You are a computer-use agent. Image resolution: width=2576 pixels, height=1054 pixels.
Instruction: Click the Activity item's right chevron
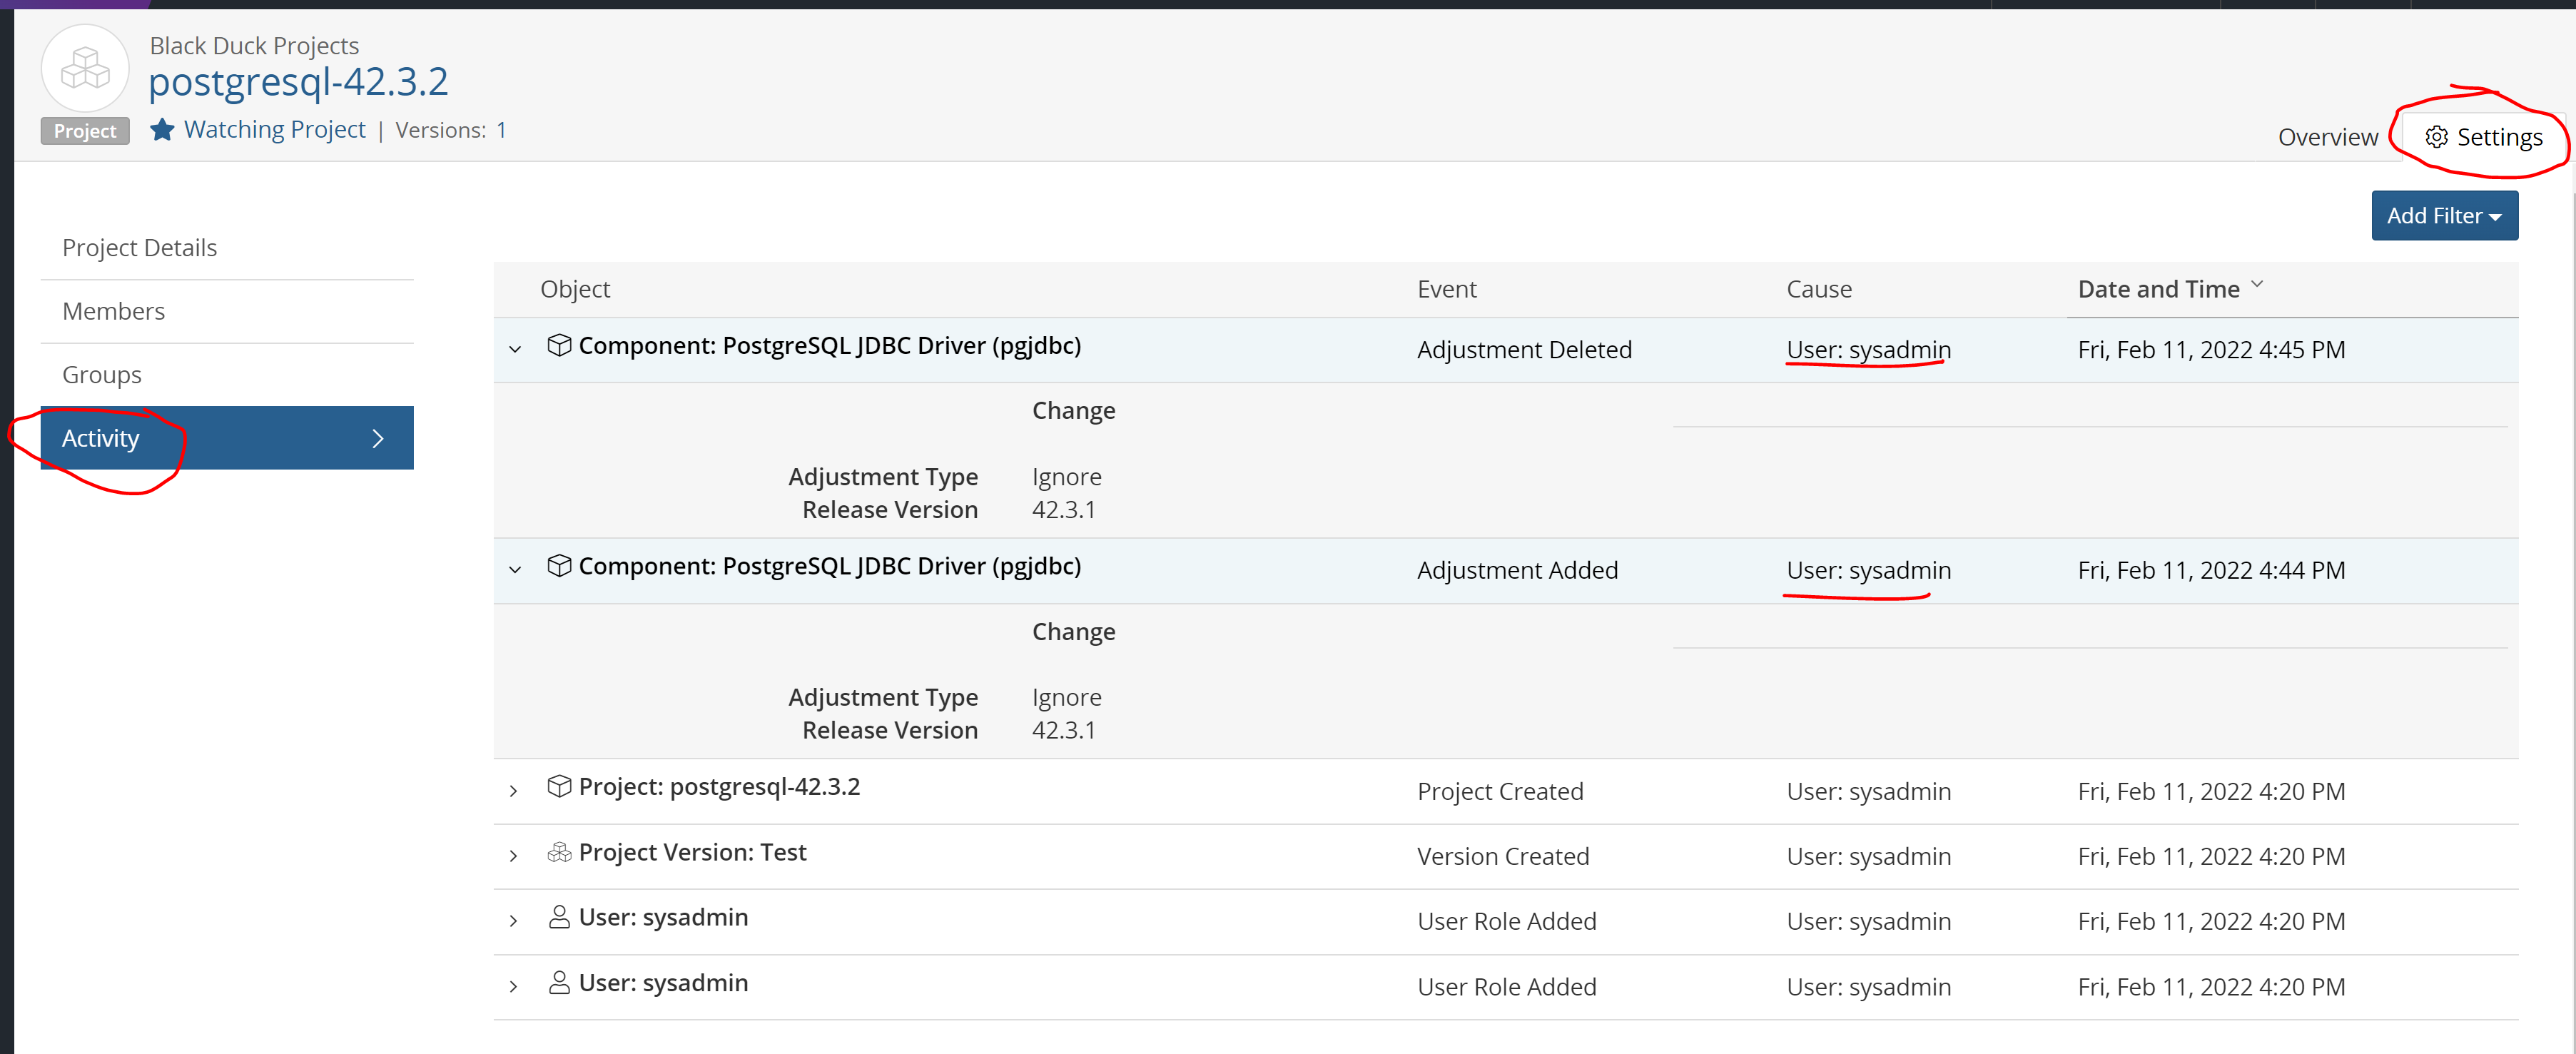point(378,438)
